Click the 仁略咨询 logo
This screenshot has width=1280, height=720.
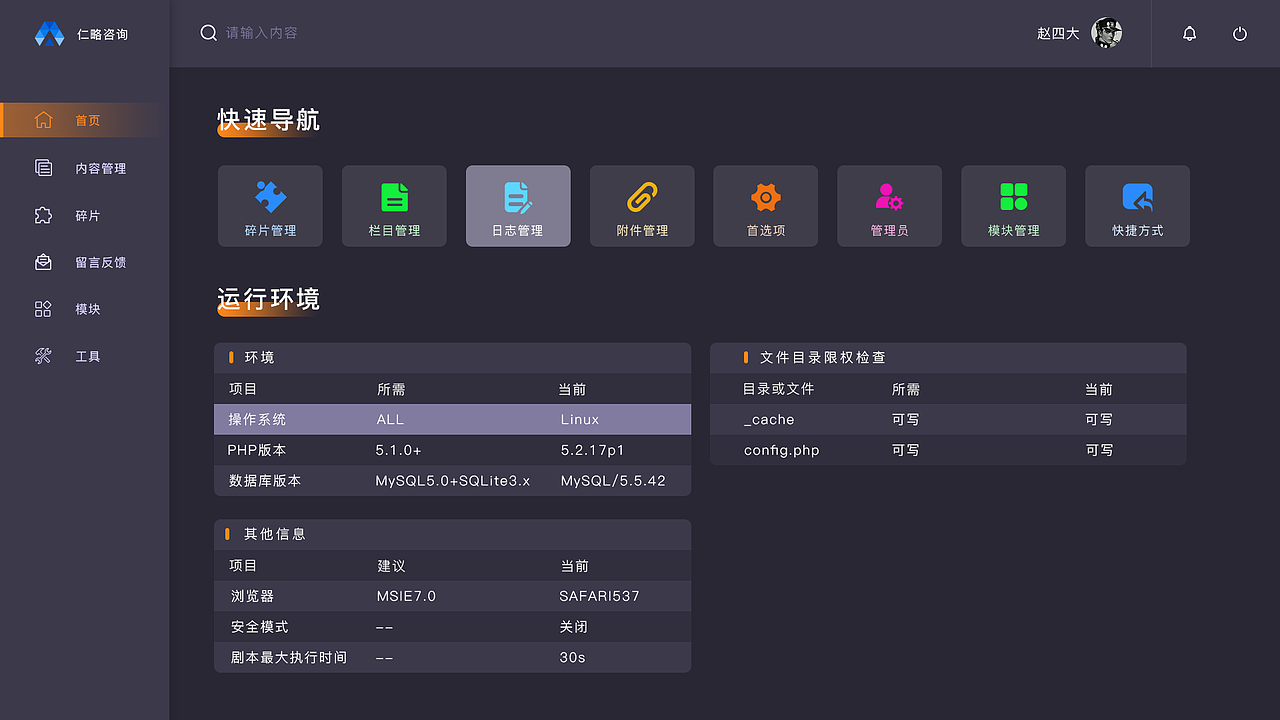point(85,33)
